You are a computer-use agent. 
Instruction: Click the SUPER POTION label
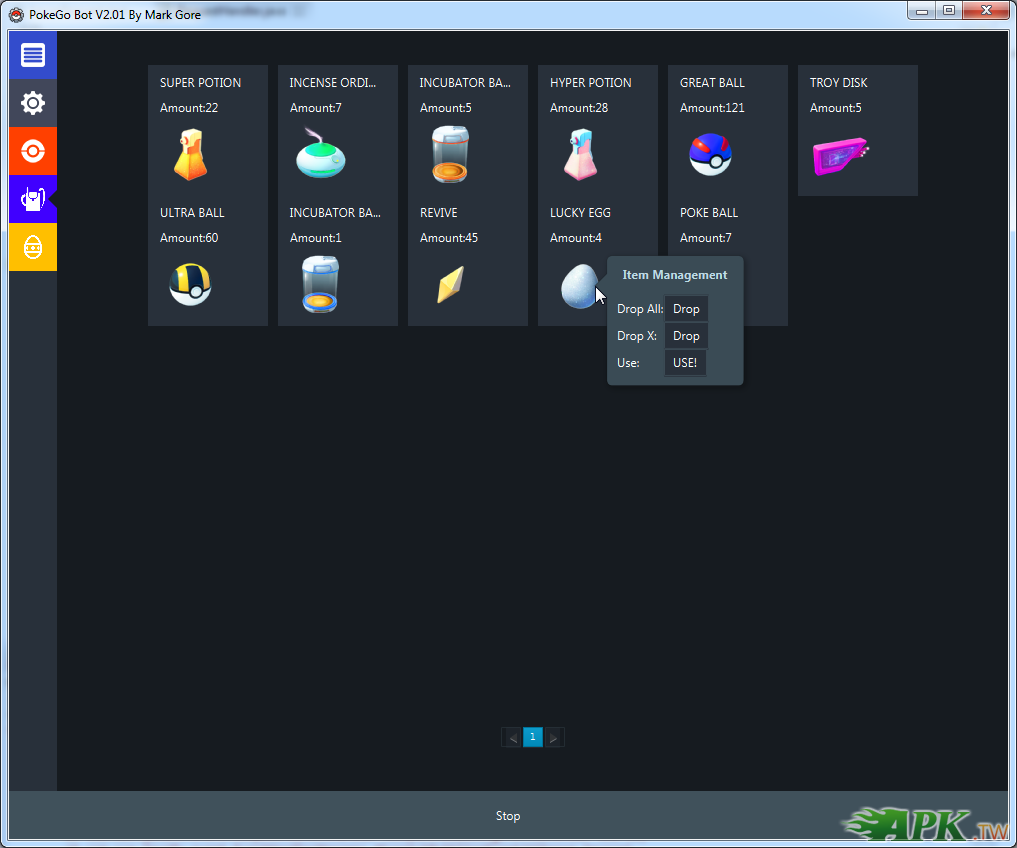click(200, 82)
